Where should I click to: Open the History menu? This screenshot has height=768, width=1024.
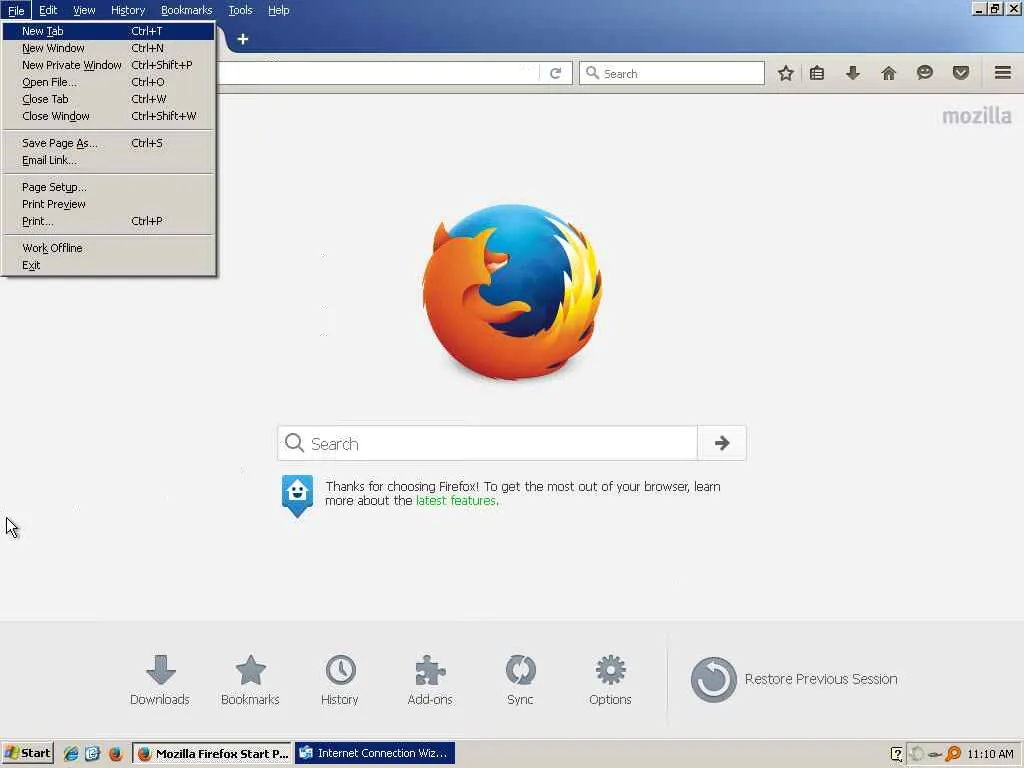[128, 10]
